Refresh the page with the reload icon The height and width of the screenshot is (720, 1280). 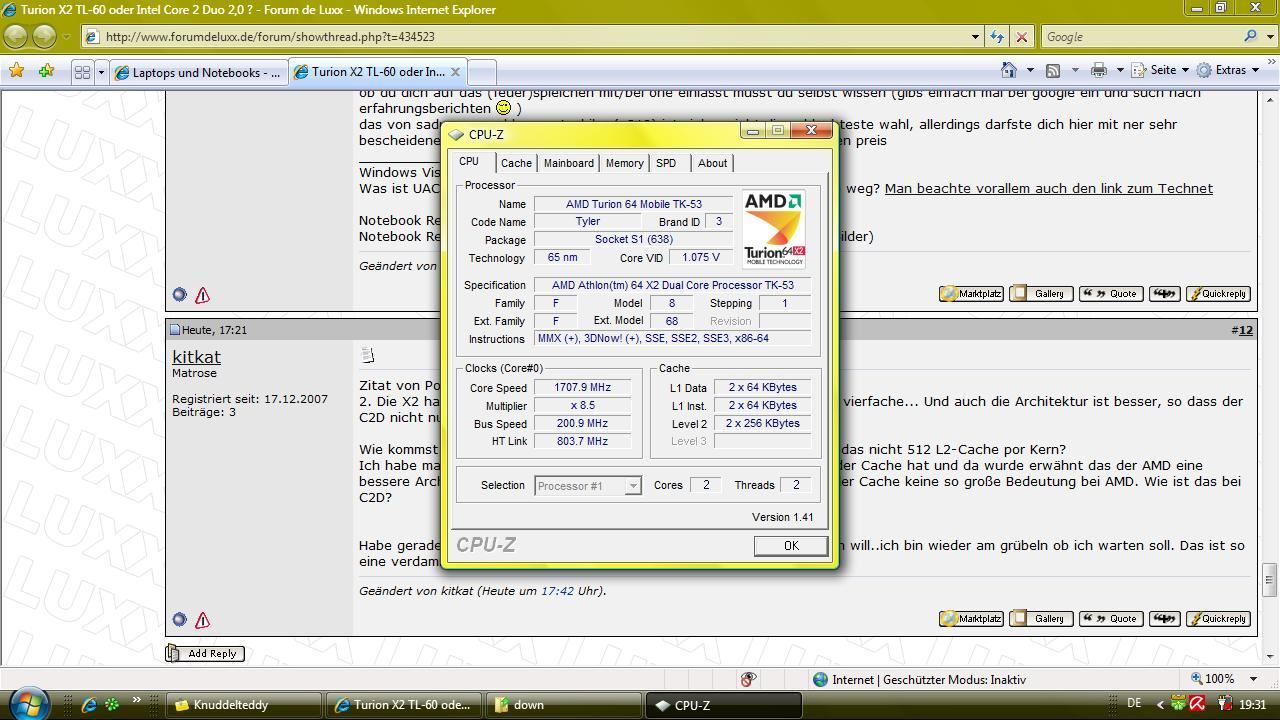[997, 36]
